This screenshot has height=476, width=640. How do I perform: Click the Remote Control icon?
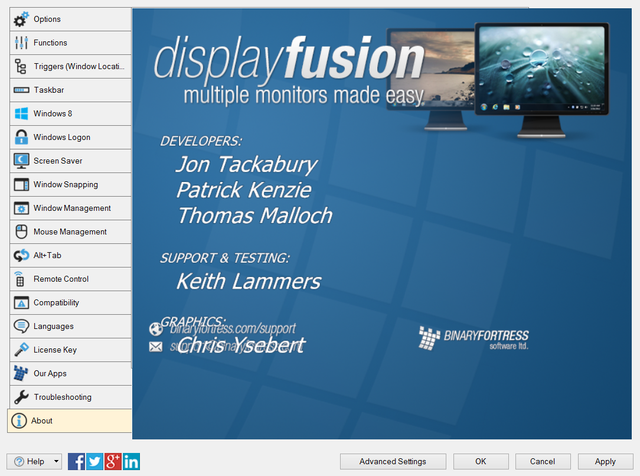click(x=20, y=279)
